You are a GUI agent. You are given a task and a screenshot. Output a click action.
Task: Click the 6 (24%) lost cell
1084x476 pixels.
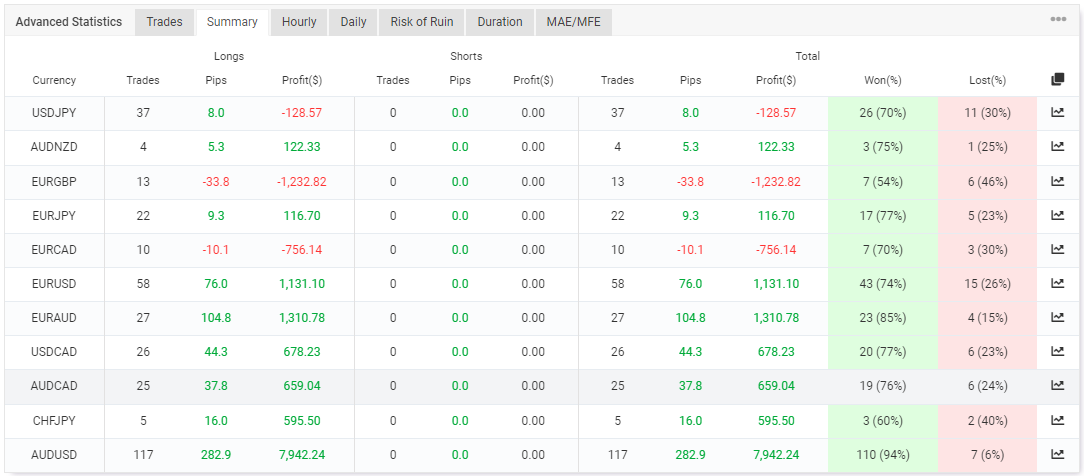987,386
